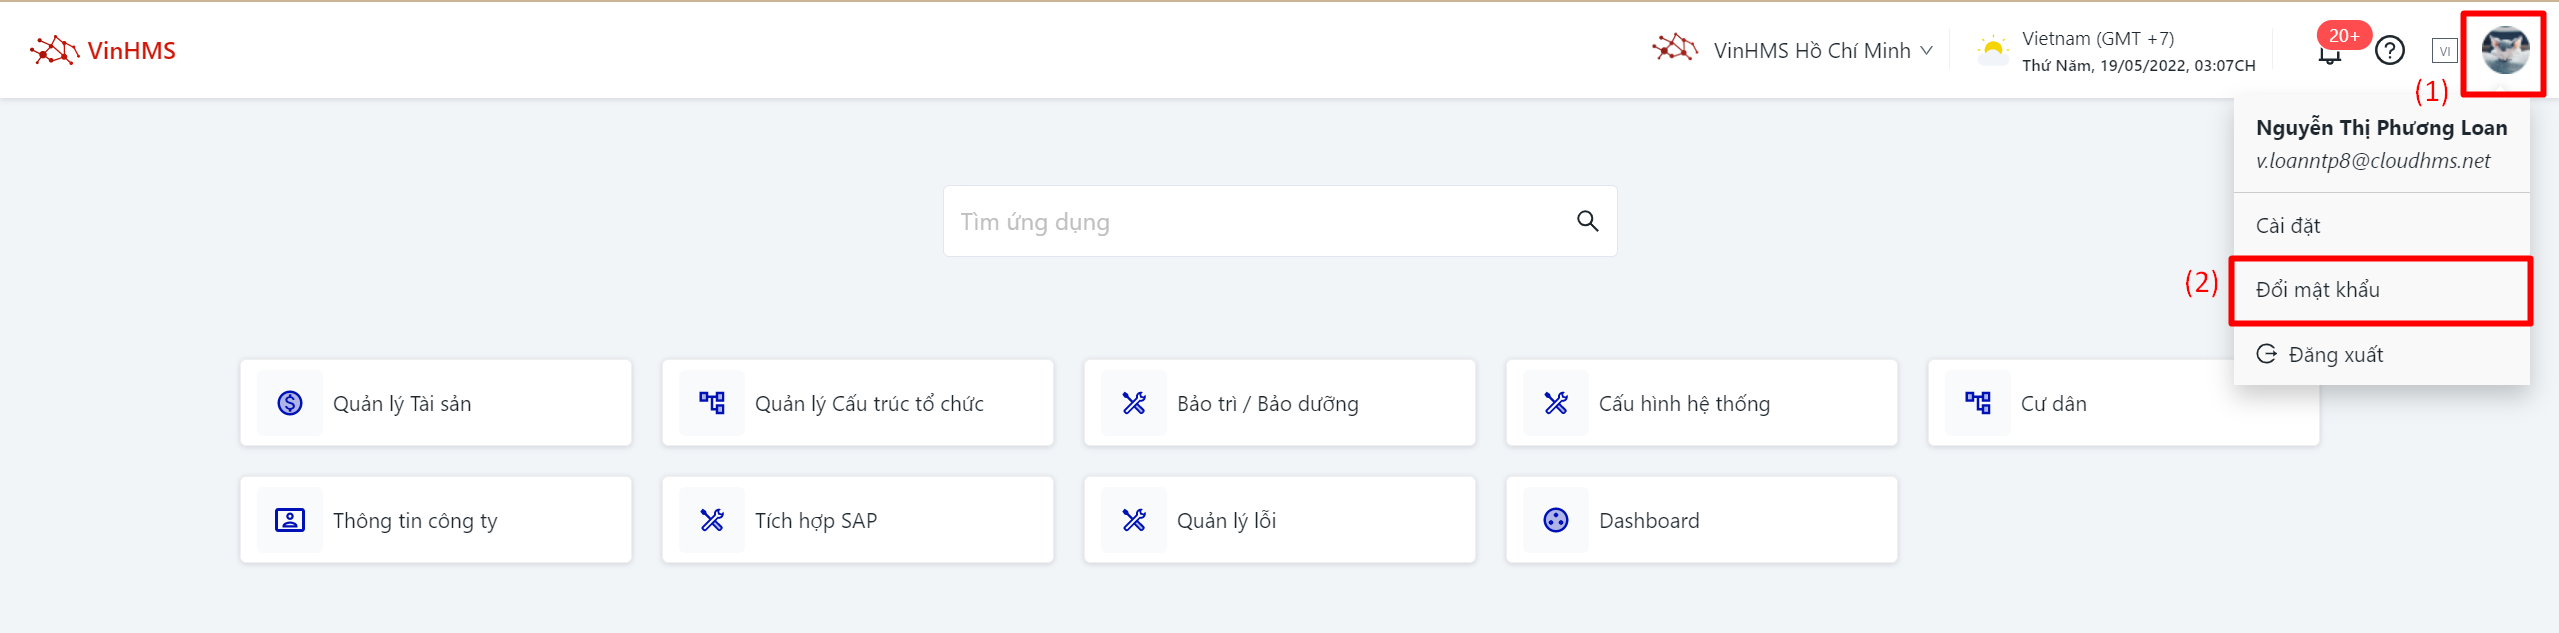Viewport: 2559px width, 633px height.
Task: Open the Dashboard app icon
Action: pos(1556,520)
